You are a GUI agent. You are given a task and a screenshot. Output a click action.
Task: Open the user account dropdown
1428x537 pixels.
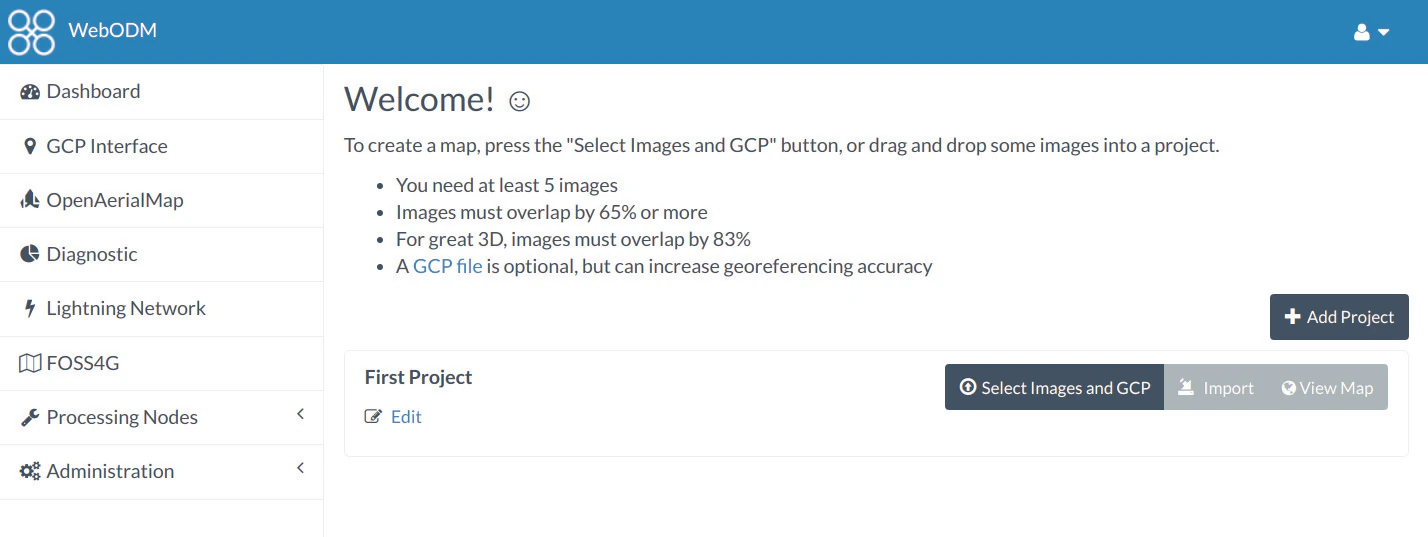click(x=1371, y=32)
